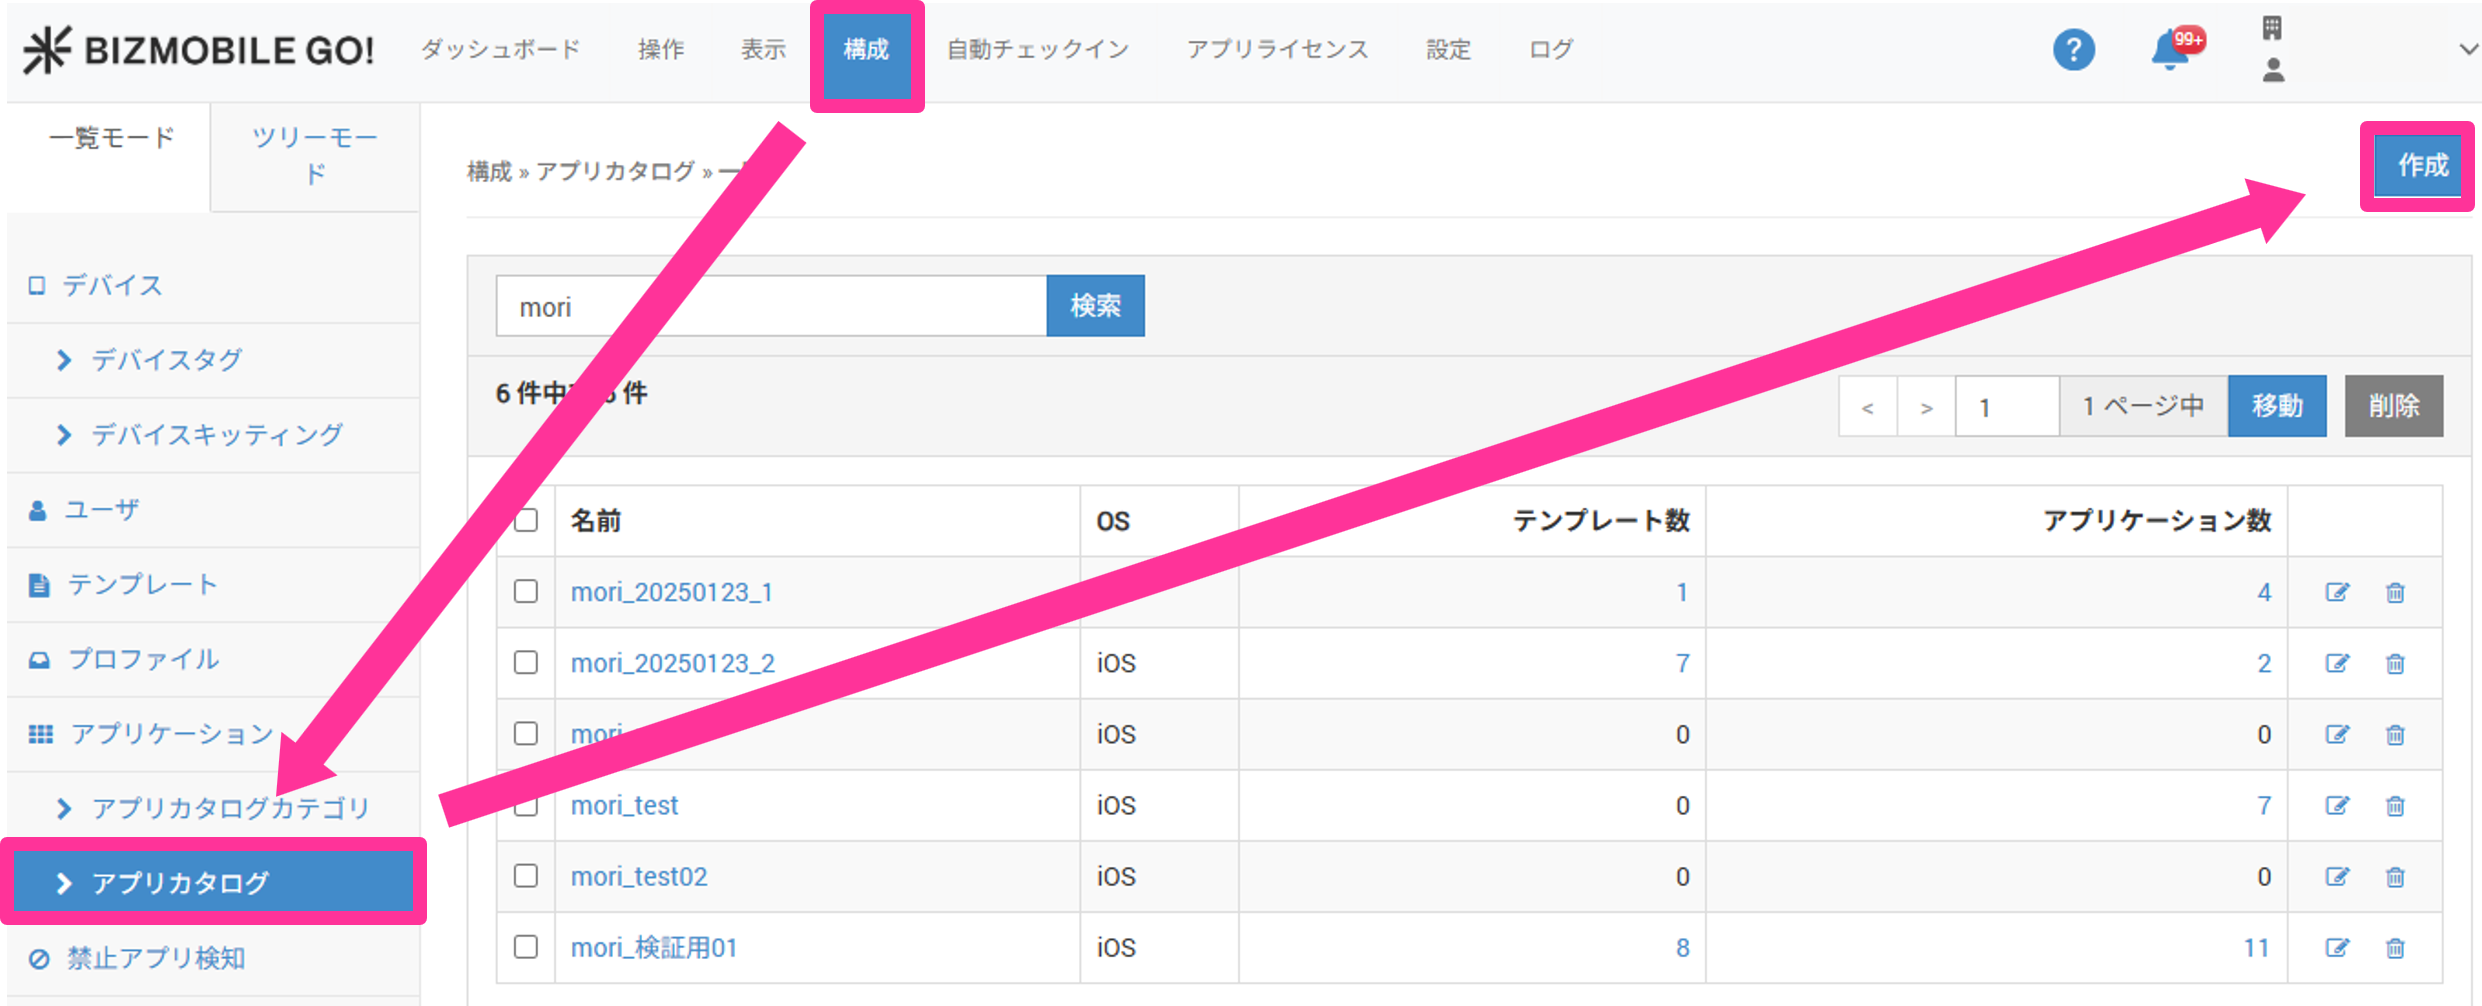Delete mori_検証用01 using its trash icon

point(2395,947)
